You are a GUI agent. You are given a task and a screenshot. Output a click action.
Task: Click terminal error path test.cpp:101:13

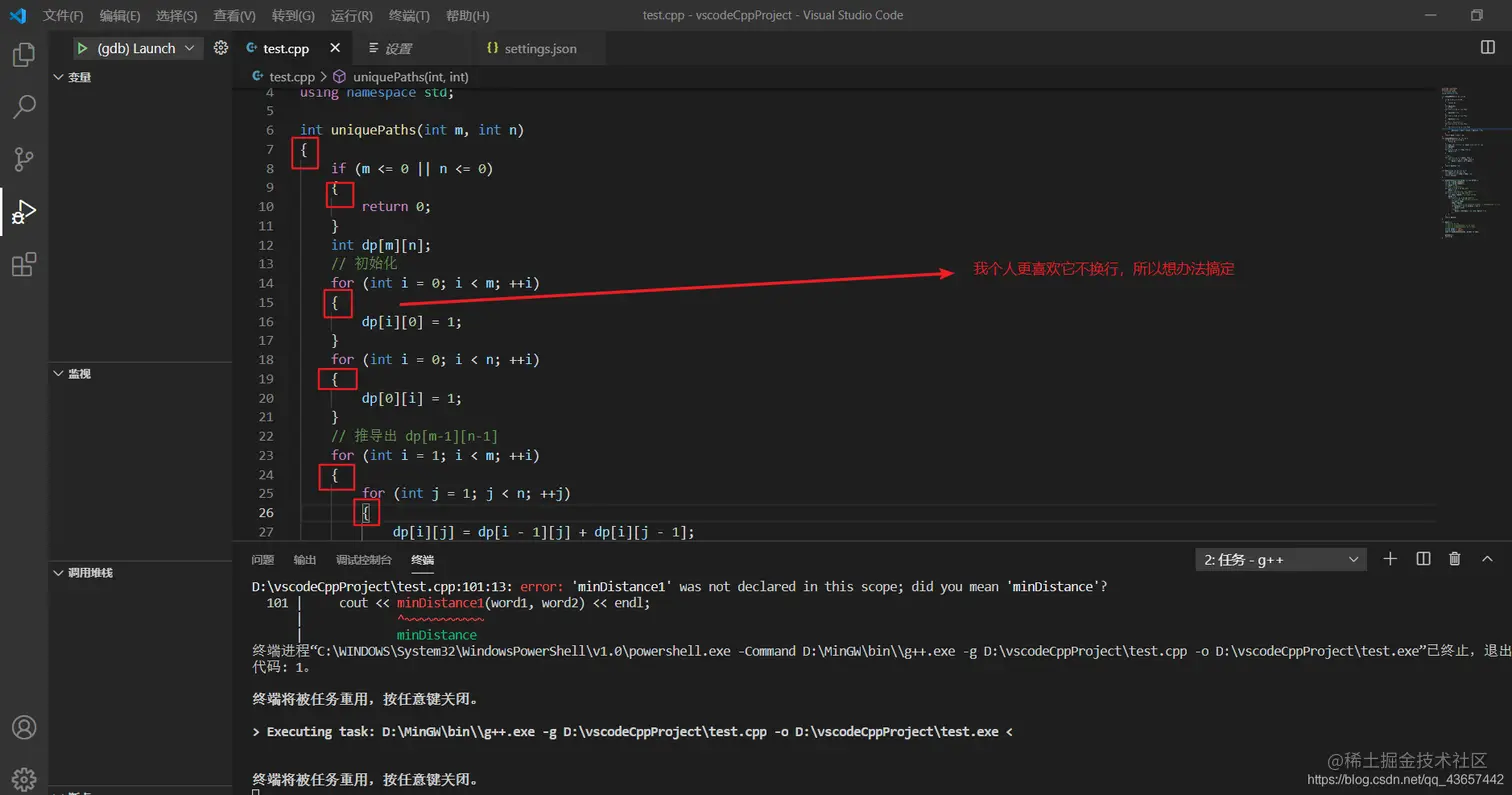(x=382, y=587)
